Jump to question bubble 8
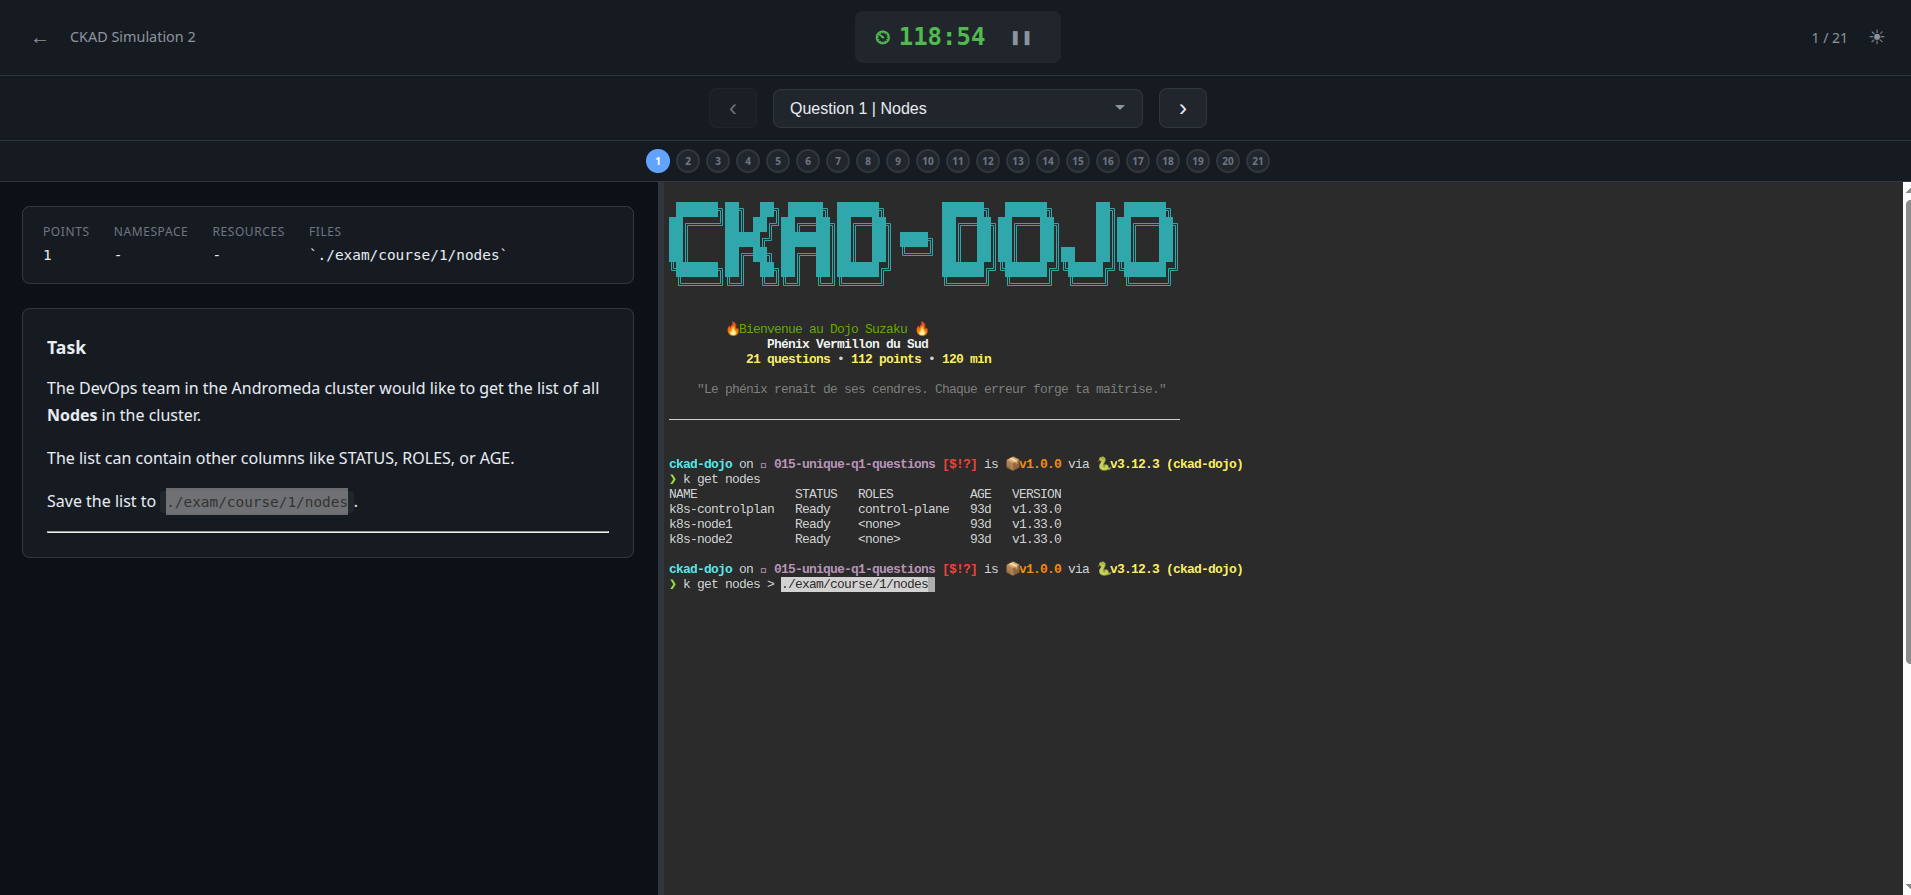The height and width of the screenshot is (895, 1911). click(868, 161)
